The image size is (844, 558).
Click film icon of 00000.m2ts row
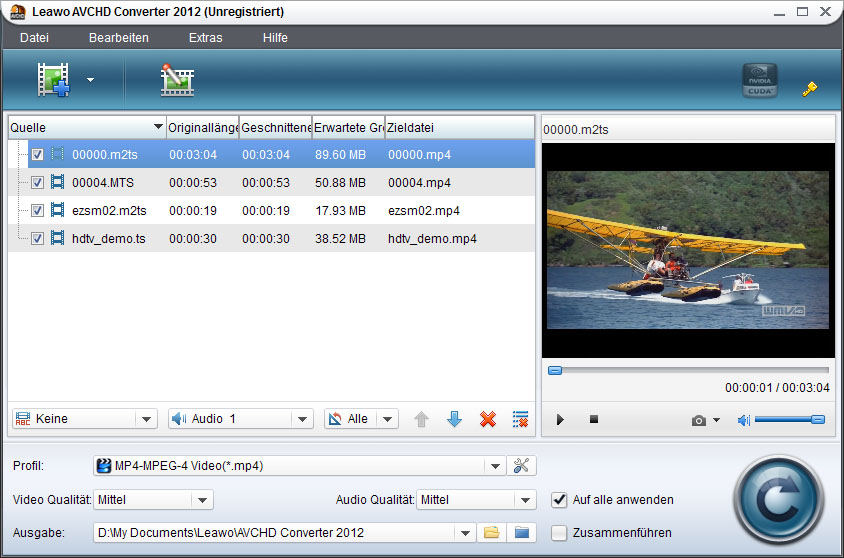(58, 154)
